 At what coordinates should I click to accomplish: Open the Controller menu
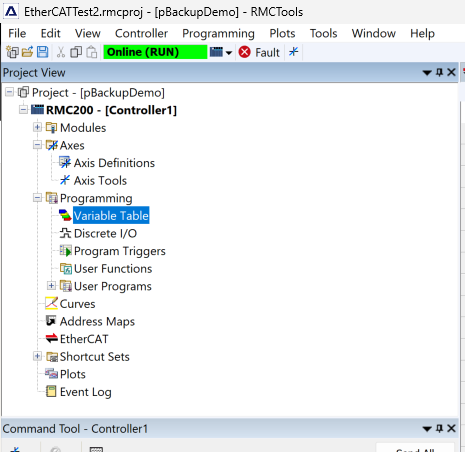coord(141,33)
